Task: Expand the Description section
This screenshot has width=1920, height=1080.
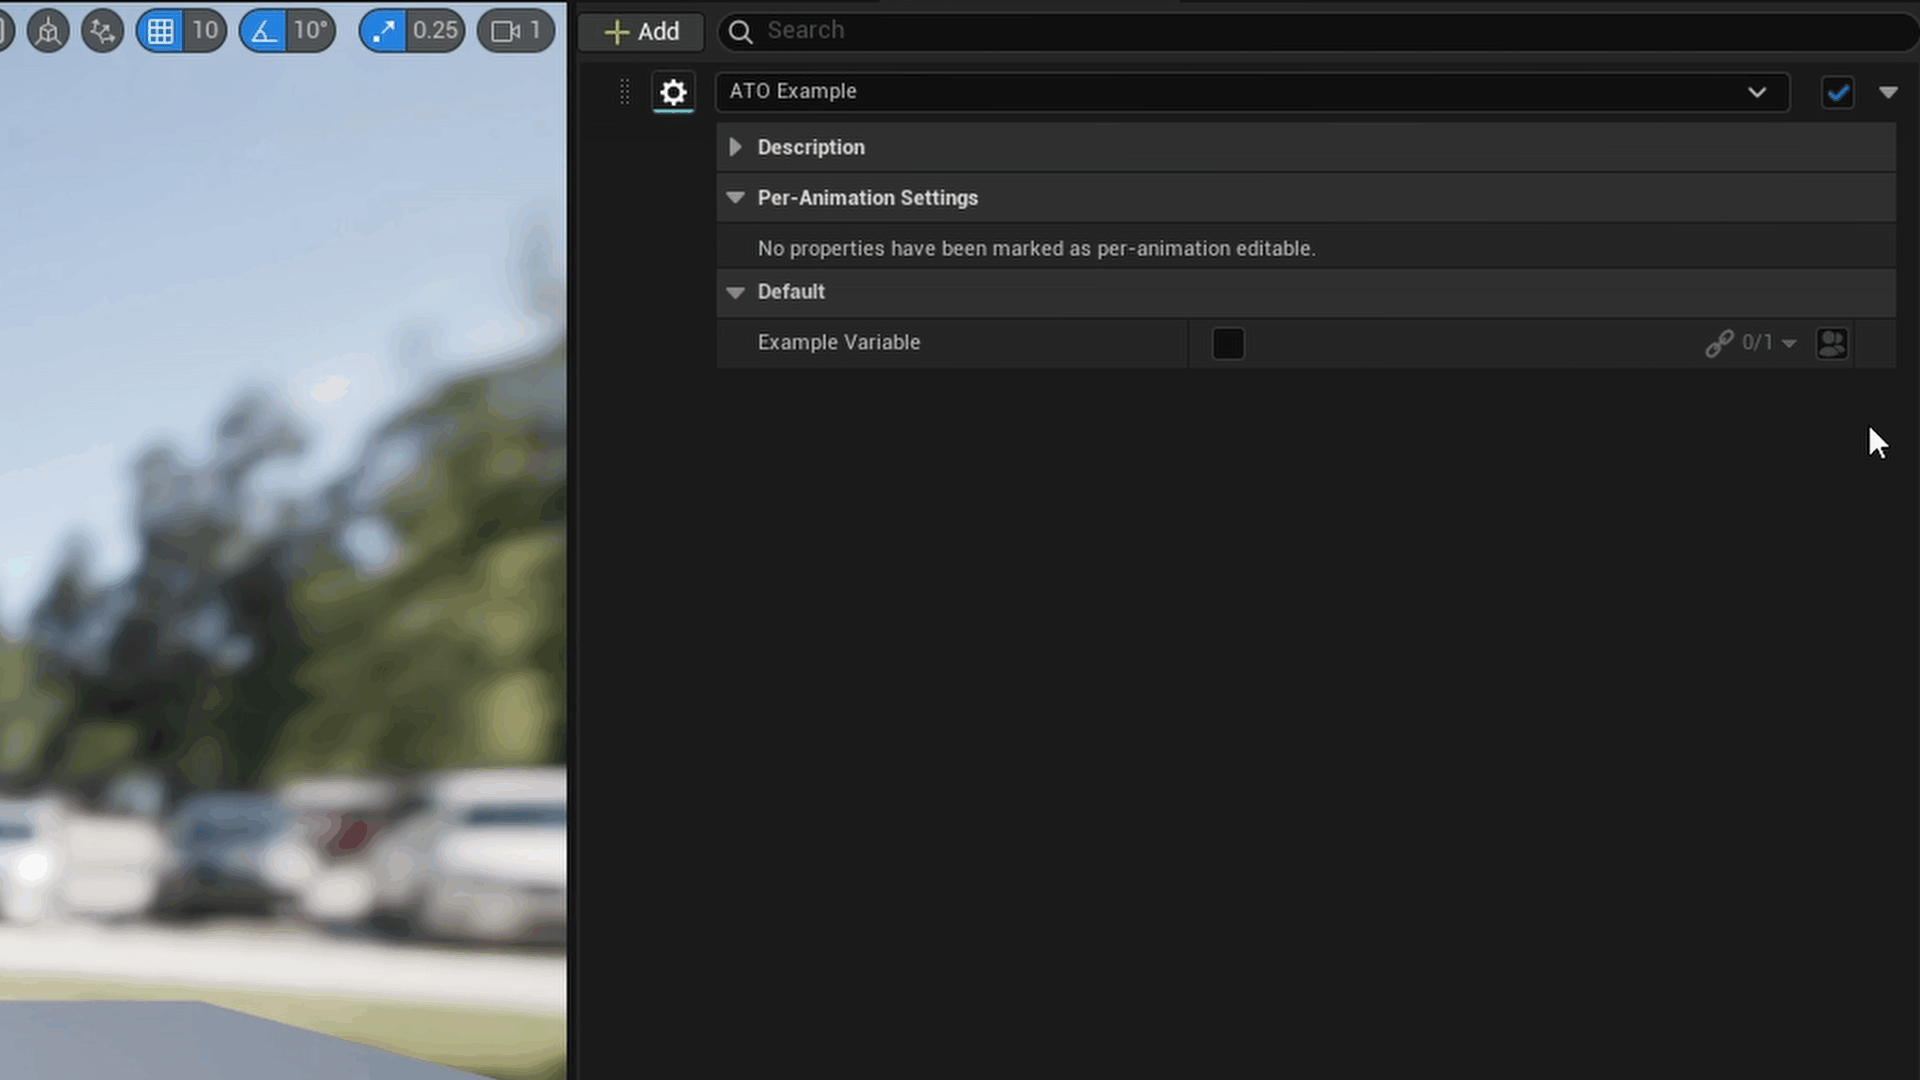Action: coord(735,147)
